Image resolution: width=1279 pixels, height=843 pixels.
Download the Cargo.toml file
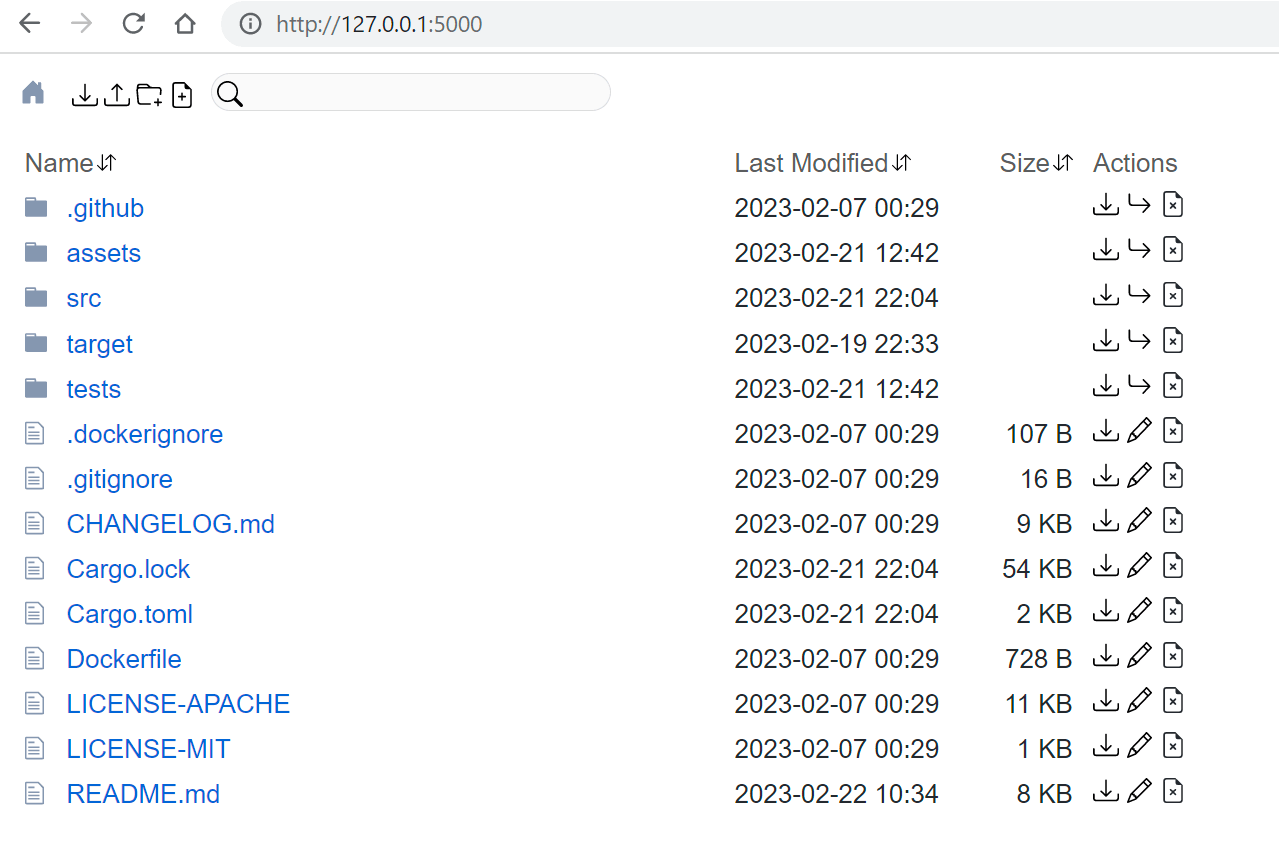pyautogui.click(x=1105, y=611)
